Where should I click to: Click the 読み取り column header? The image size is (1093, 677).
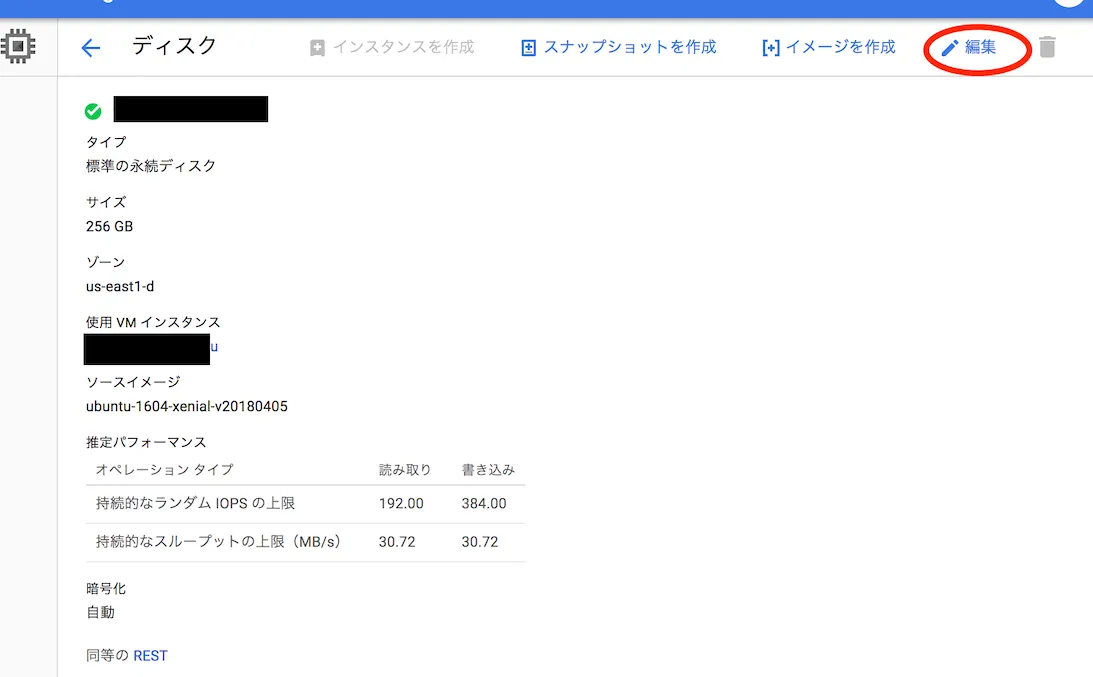point(405,469)
